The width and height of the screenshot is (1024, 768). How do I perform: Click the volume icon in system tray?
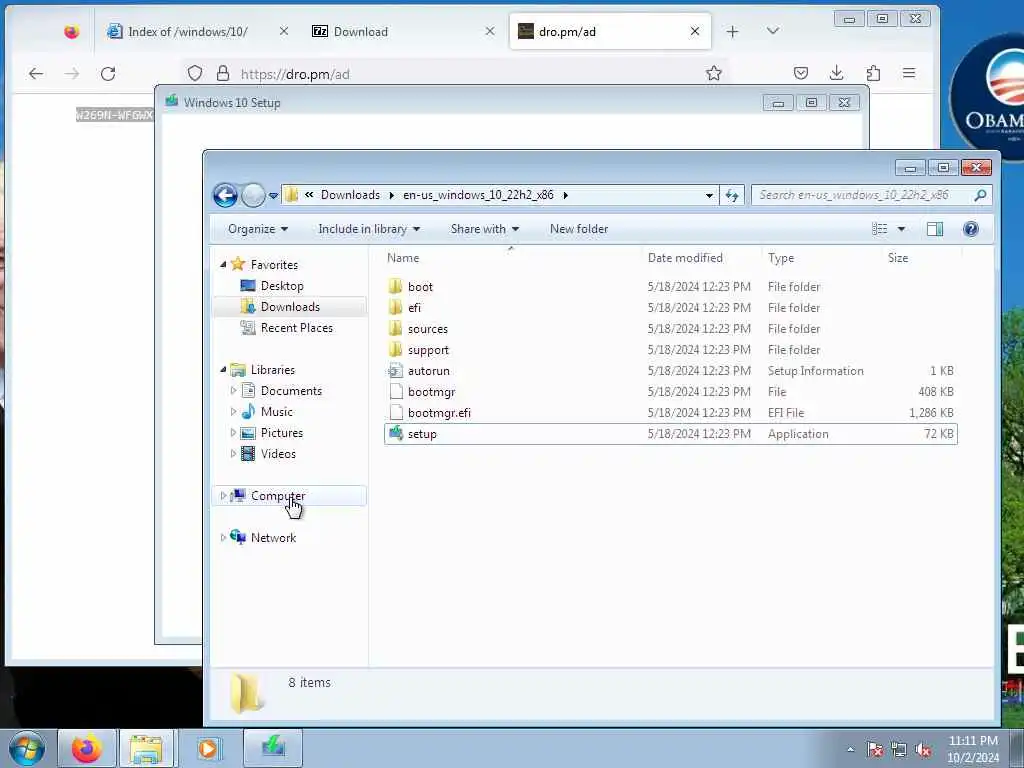923,750
